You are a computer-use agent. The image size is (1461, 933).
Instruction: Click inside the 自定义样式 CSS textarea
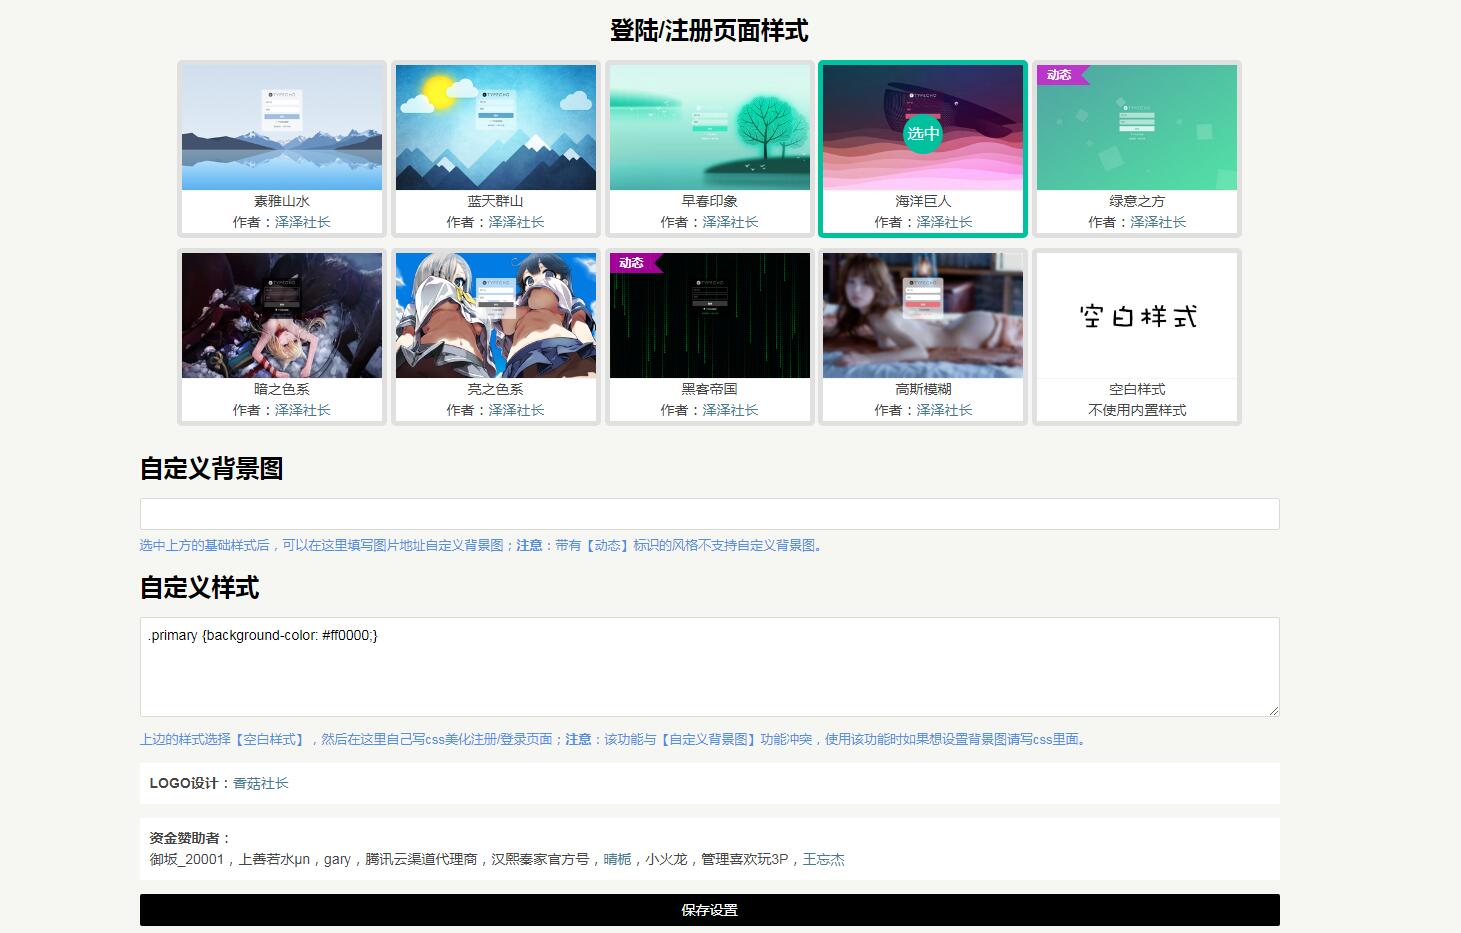point(710,667)
